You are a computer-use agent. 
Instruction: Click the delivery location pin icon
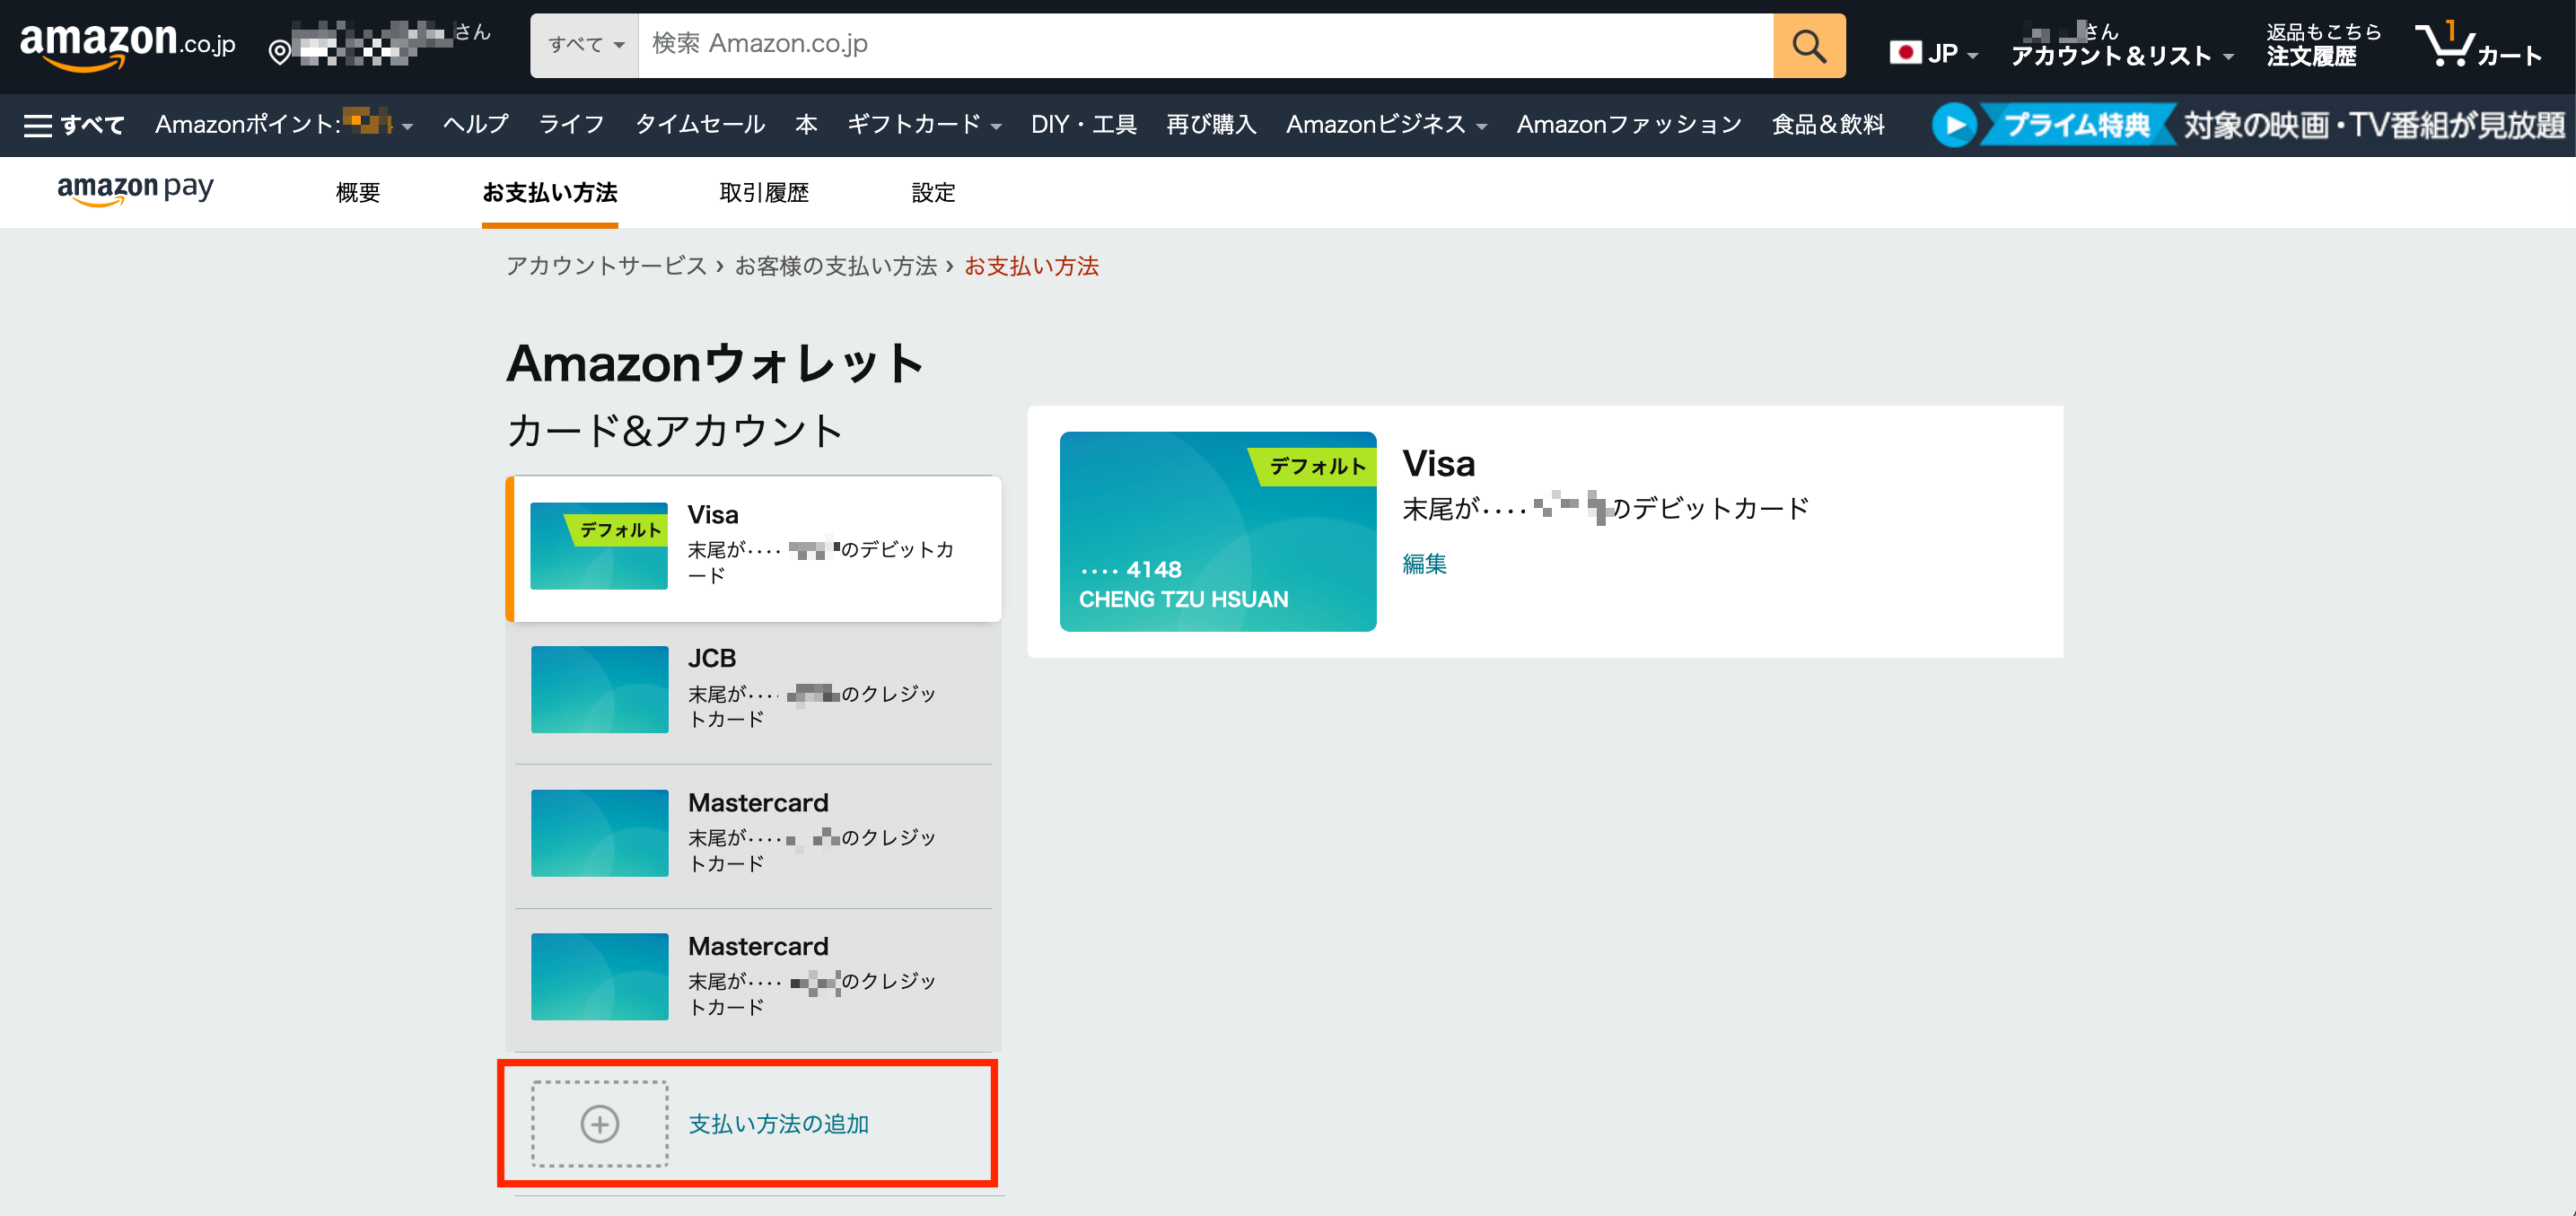280,52
